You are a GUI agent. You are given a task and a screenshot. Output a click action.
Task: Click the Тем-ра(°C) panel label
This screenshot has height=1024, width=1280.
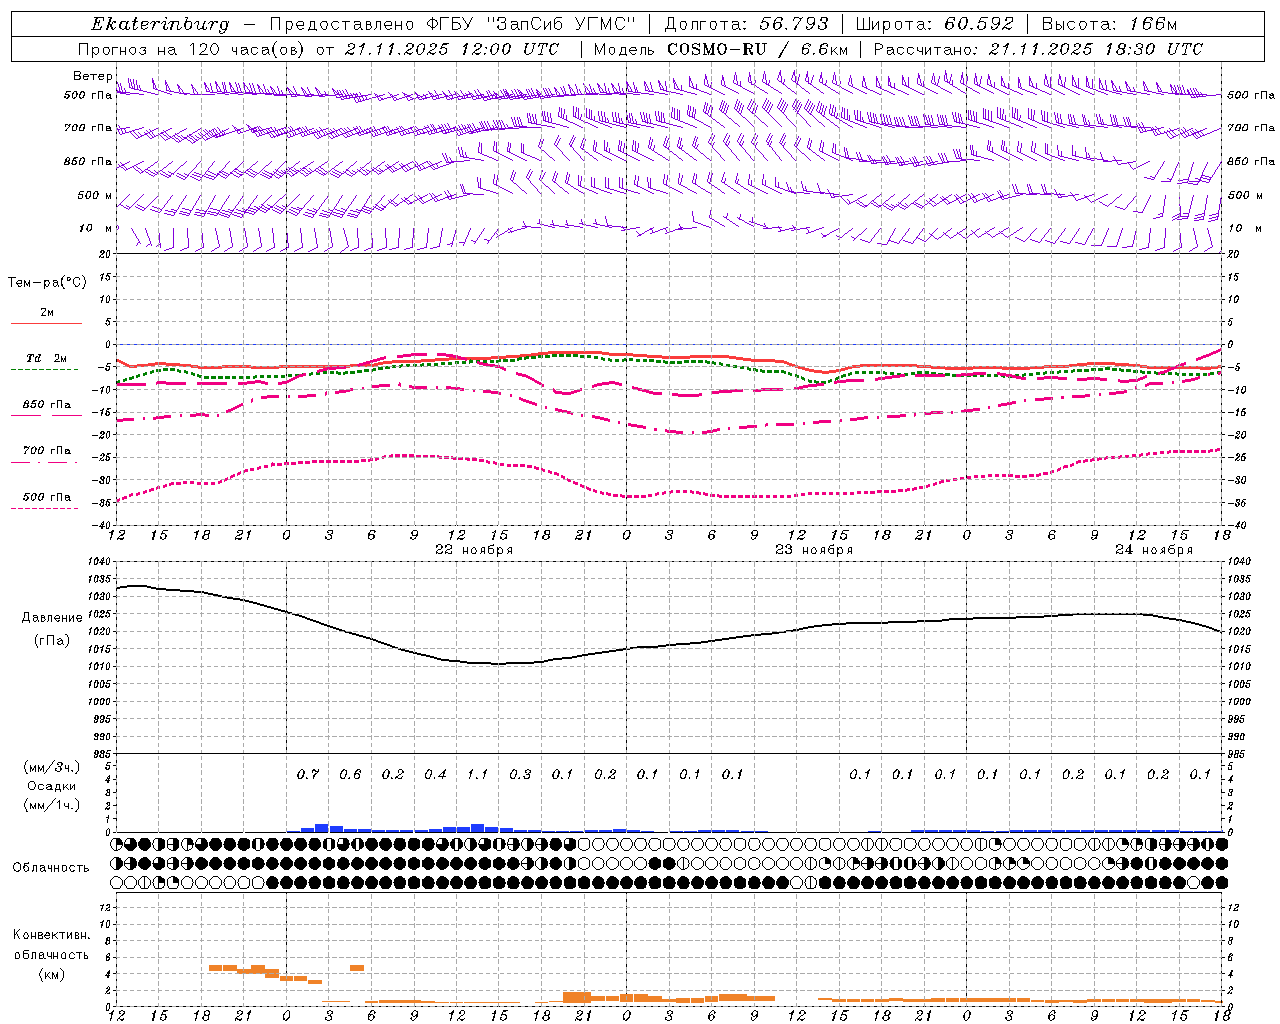(47, 283)
